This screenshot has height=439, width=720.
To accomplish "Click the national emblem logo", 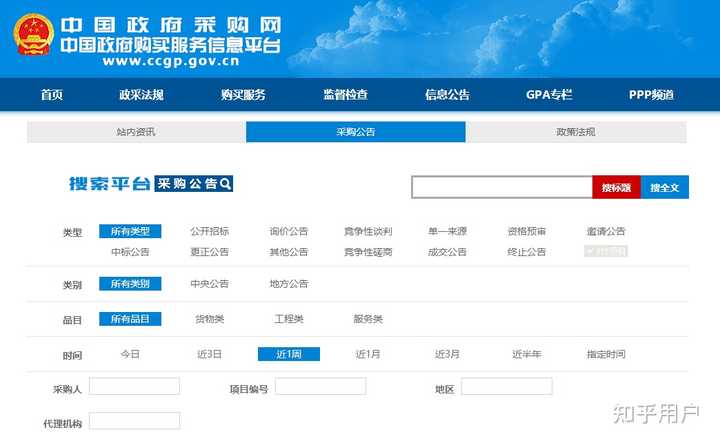I will coord(34,35).
